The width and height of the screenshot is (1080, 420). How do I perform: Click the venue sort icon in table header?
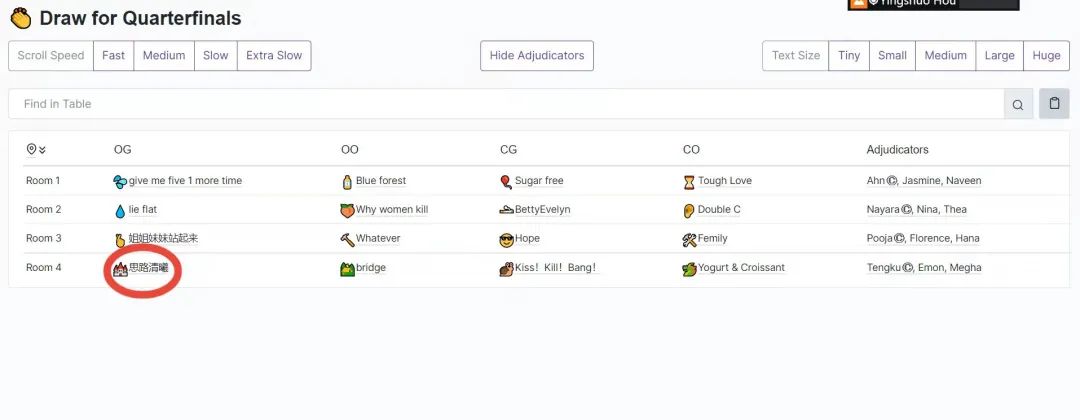tap(36, 150)
